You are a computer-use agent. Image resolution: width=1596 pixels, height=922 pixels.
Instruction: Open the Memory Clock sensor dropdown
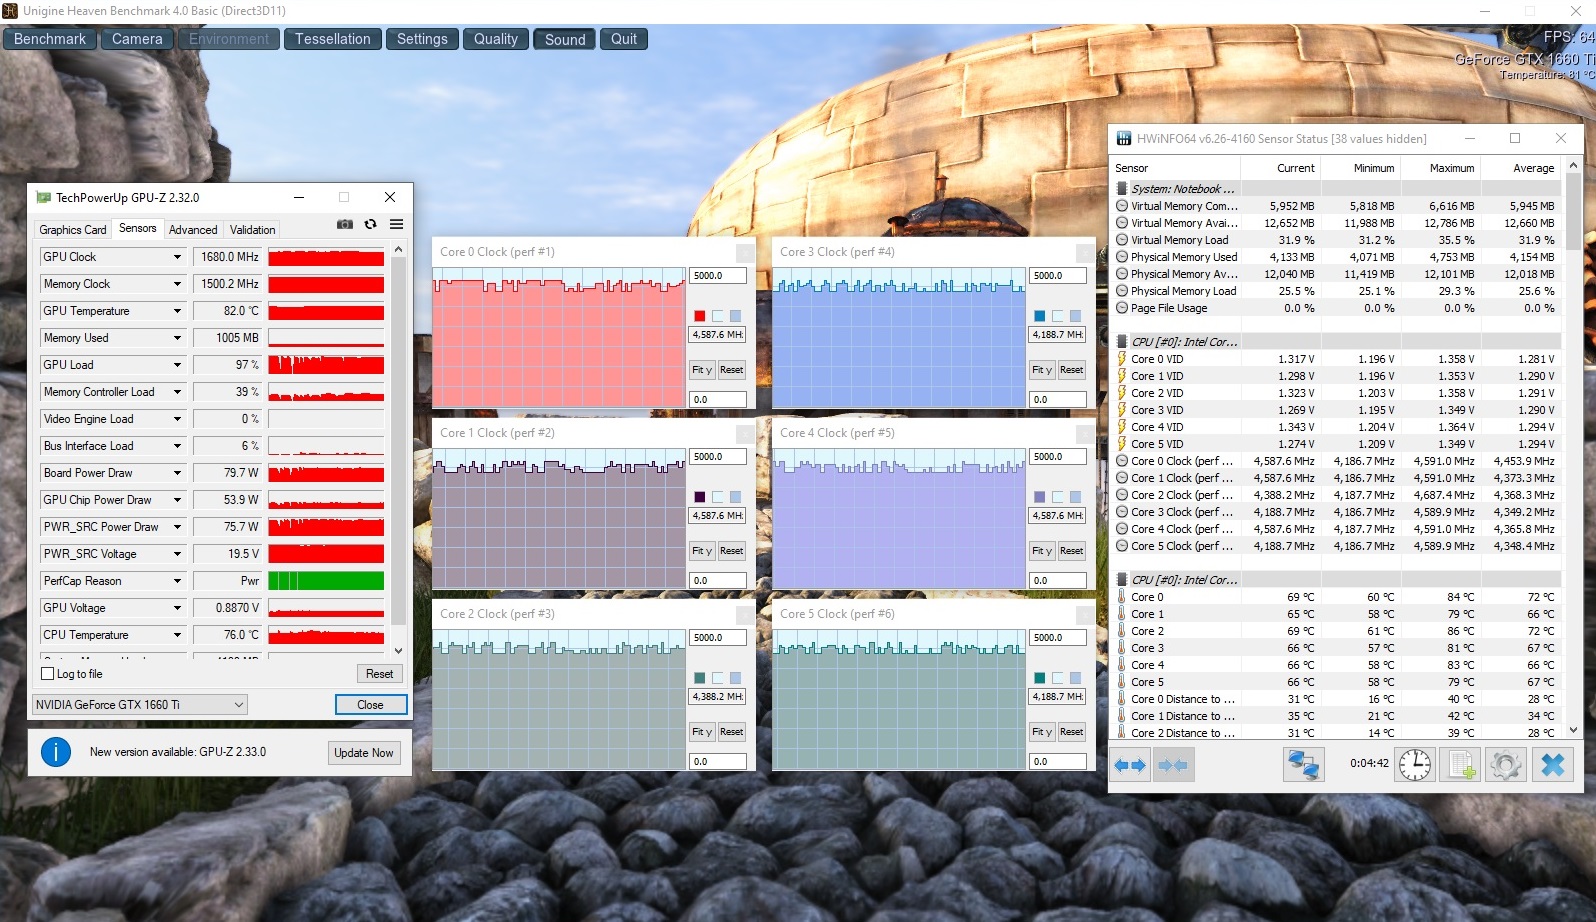click(177, 284)
